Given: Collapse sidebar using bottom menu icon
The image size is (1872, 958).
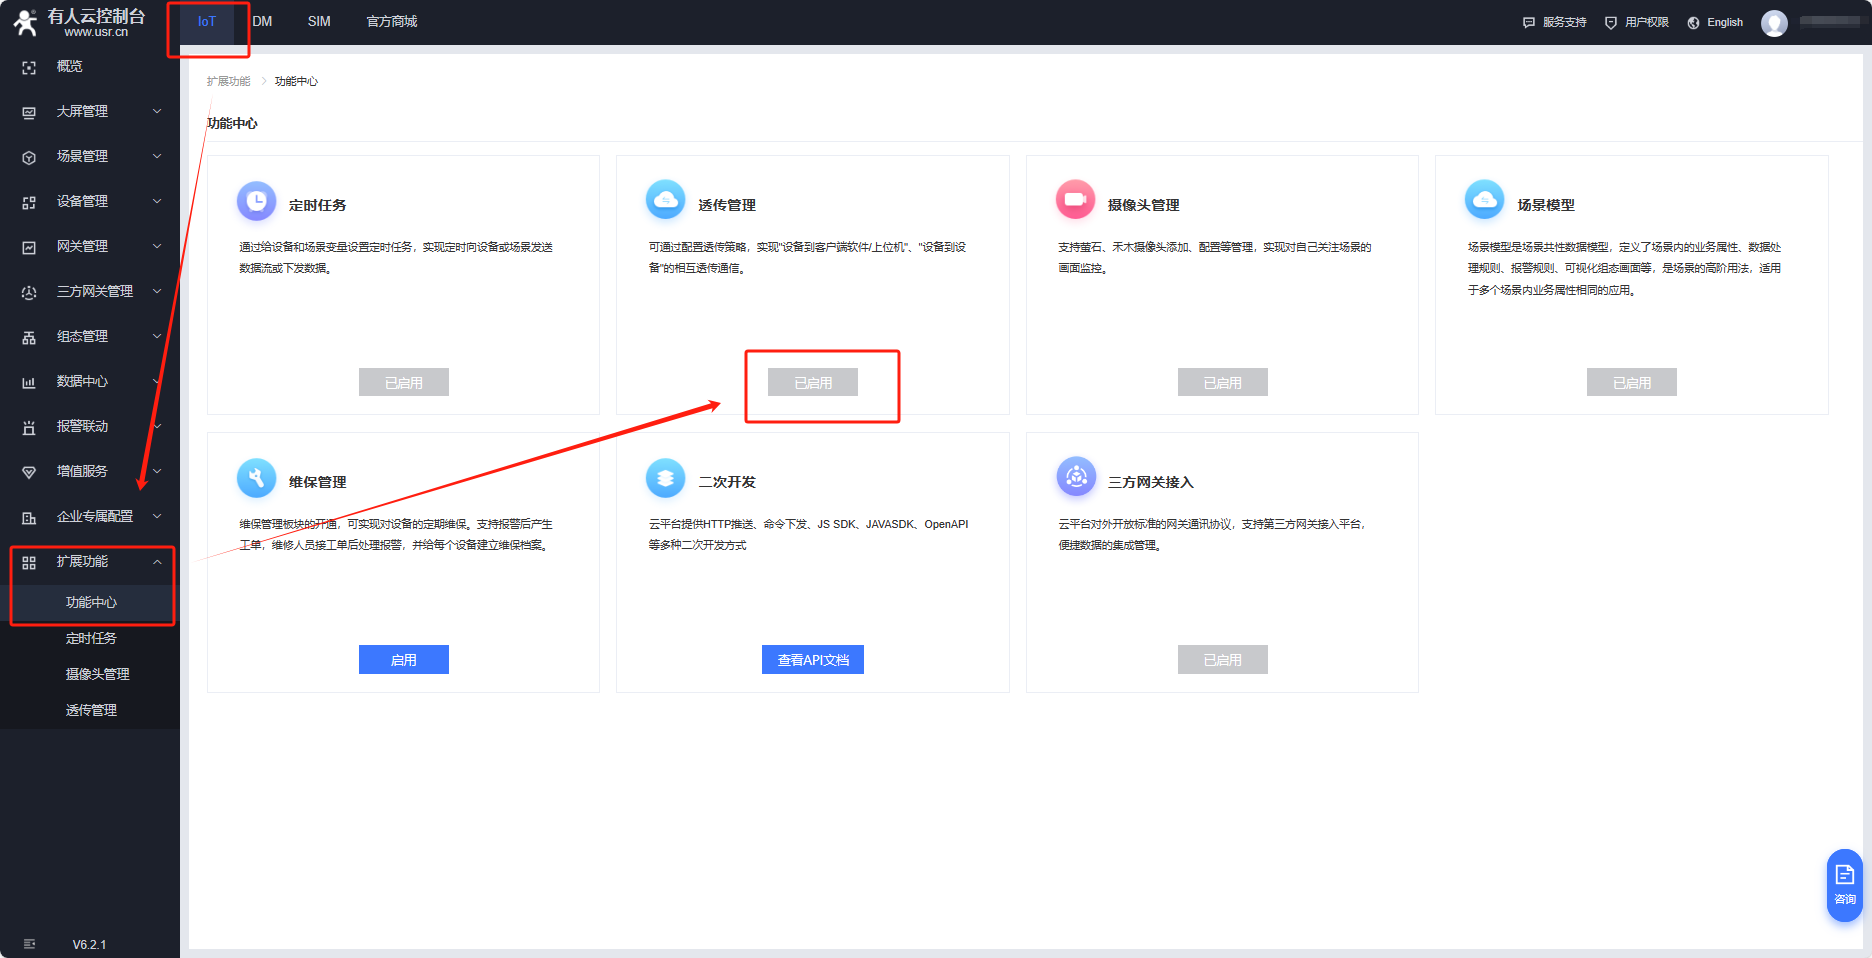Looking at the screenshot, I should point(29,944).
